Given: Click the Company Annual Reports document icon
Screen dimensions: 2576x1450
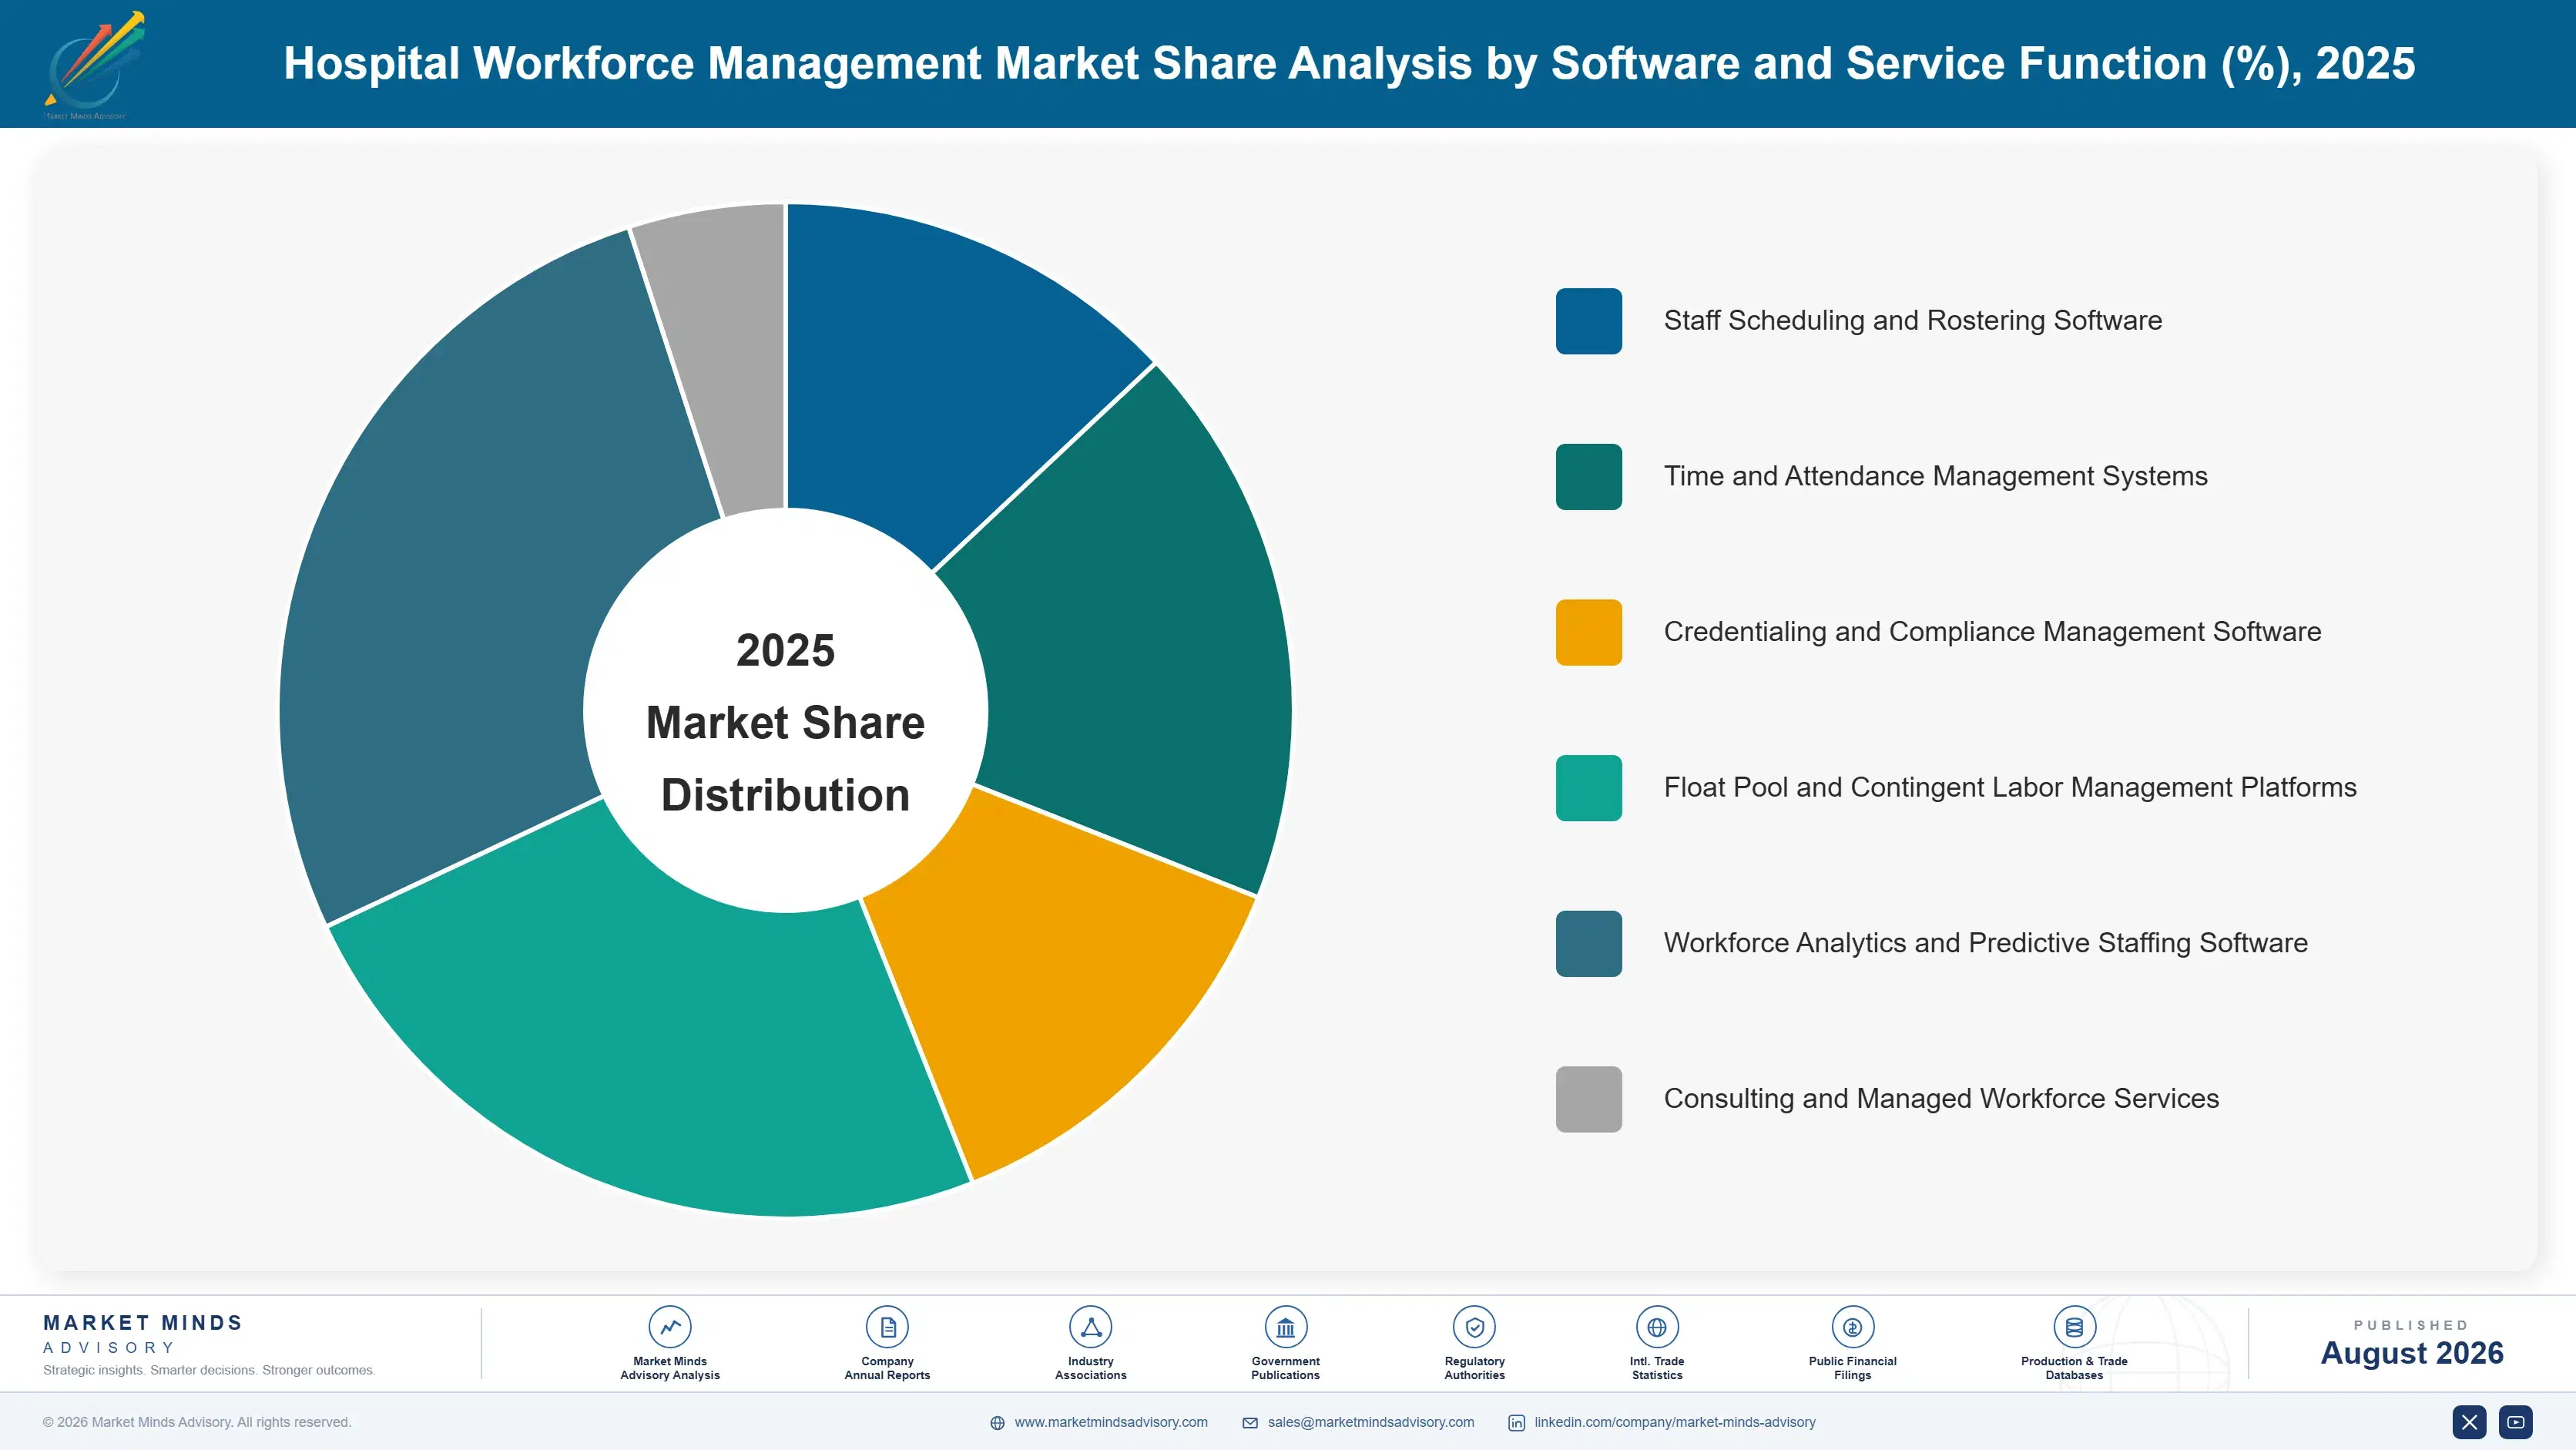Looking at the screenshot, I should [887, 1327].
